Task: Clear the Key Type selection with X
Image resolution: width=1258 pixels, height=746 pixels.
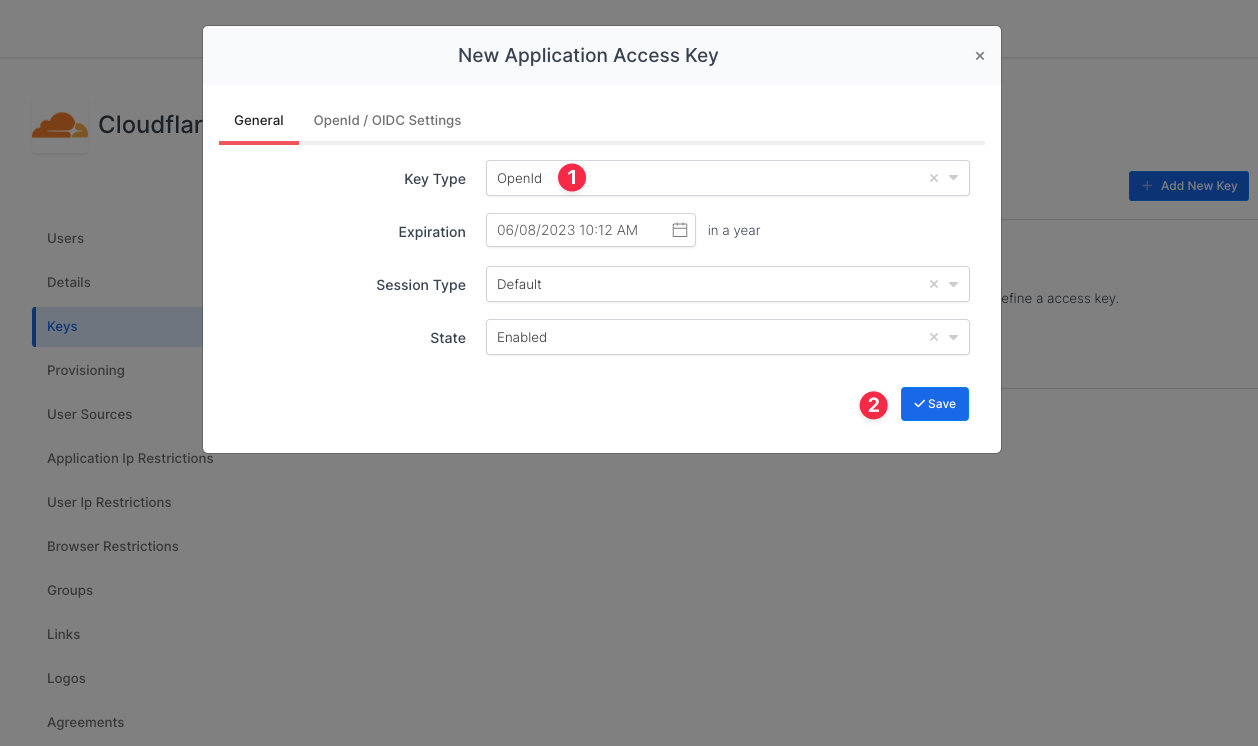Action: 934,178
